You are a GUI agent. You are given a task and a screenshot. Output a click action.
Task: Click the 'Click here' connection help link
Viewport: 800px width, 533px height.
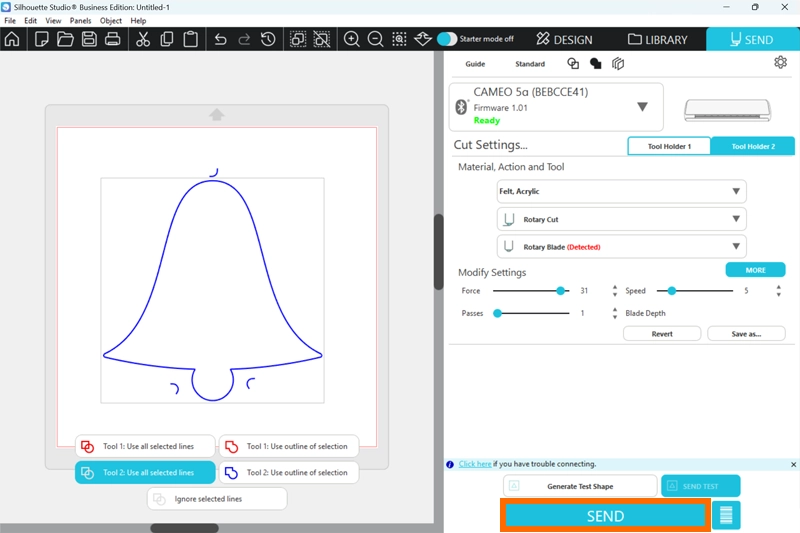(x=475, y=464)
